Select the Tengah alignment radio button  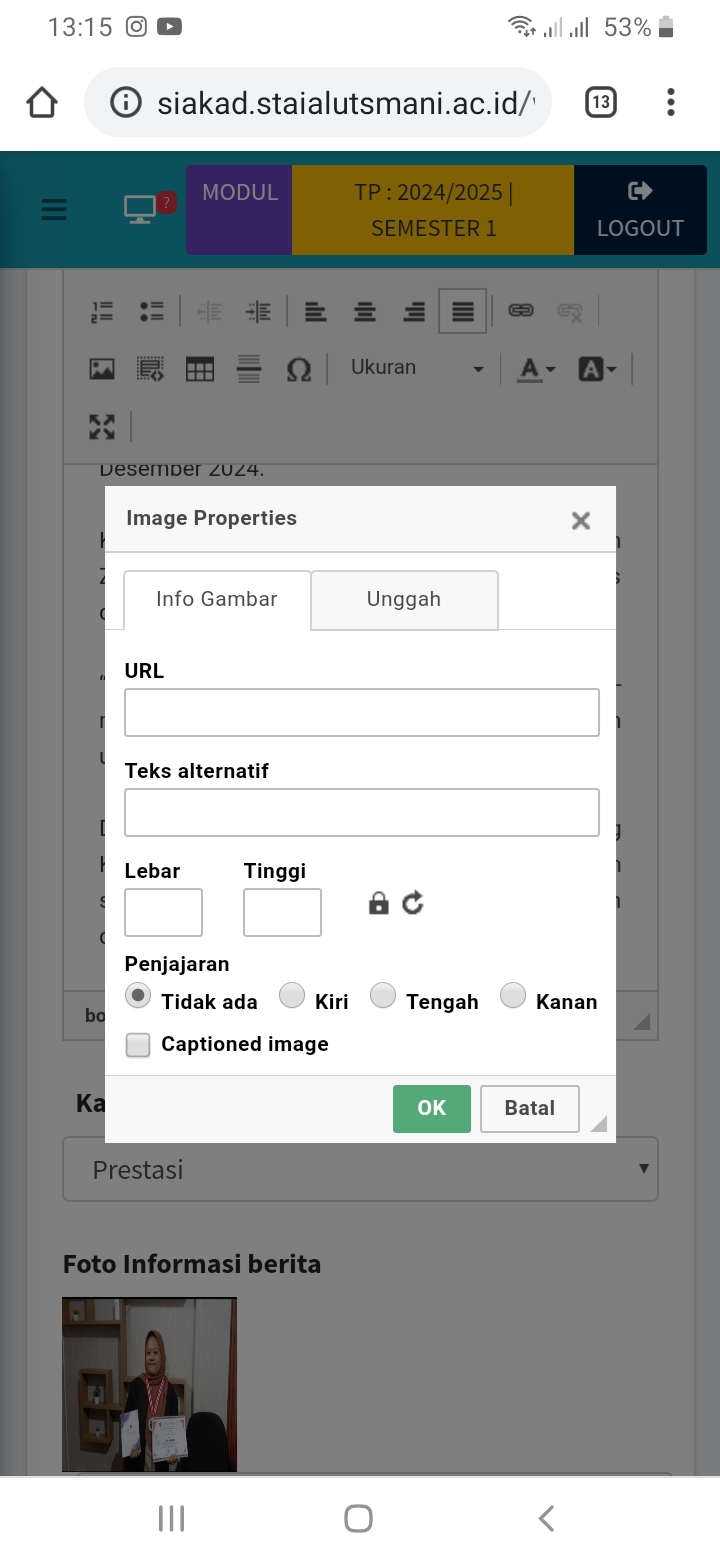pos(383,996)
